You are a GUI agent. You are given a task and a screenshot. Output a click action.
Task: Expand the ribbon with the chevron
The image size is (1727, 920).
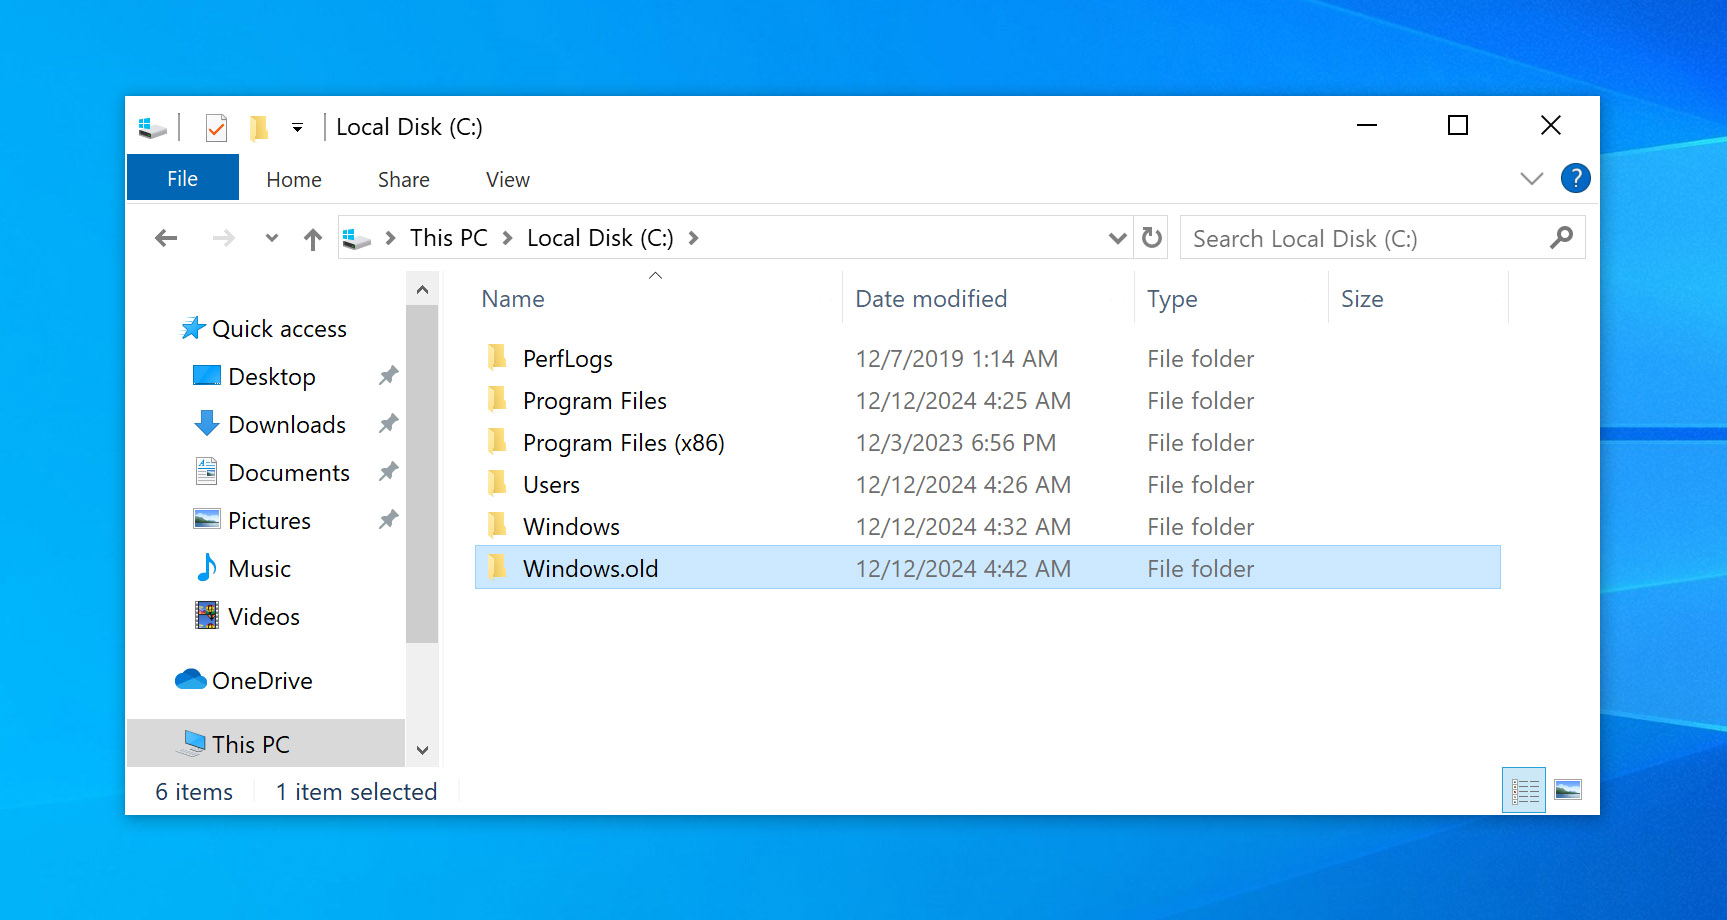tap(1531, 179)
